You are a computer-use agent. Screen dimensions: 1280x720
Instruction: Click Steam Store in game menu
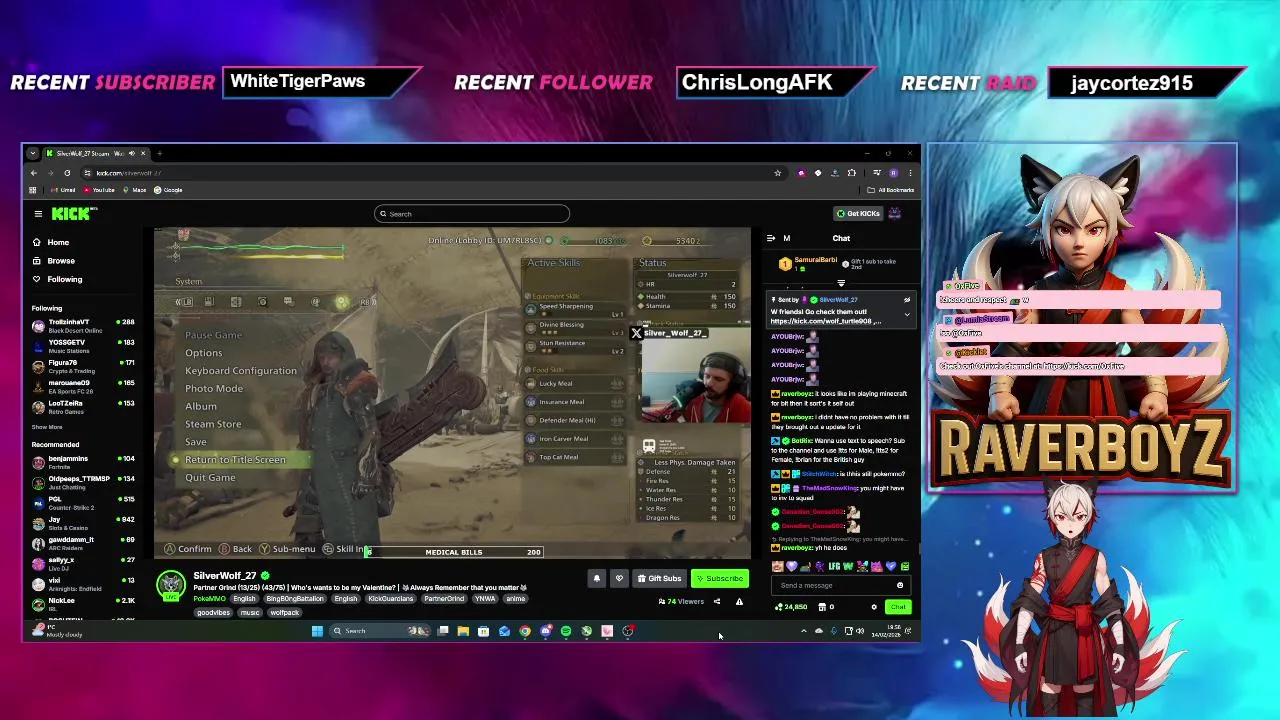[213, 424]
